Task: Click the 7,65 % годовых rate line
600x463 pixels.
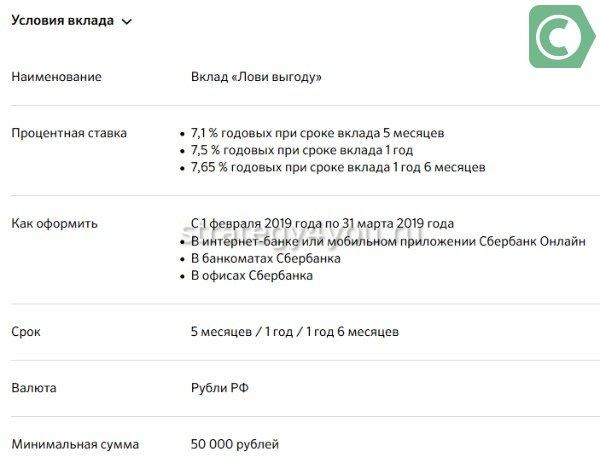Action: [338, 167]
